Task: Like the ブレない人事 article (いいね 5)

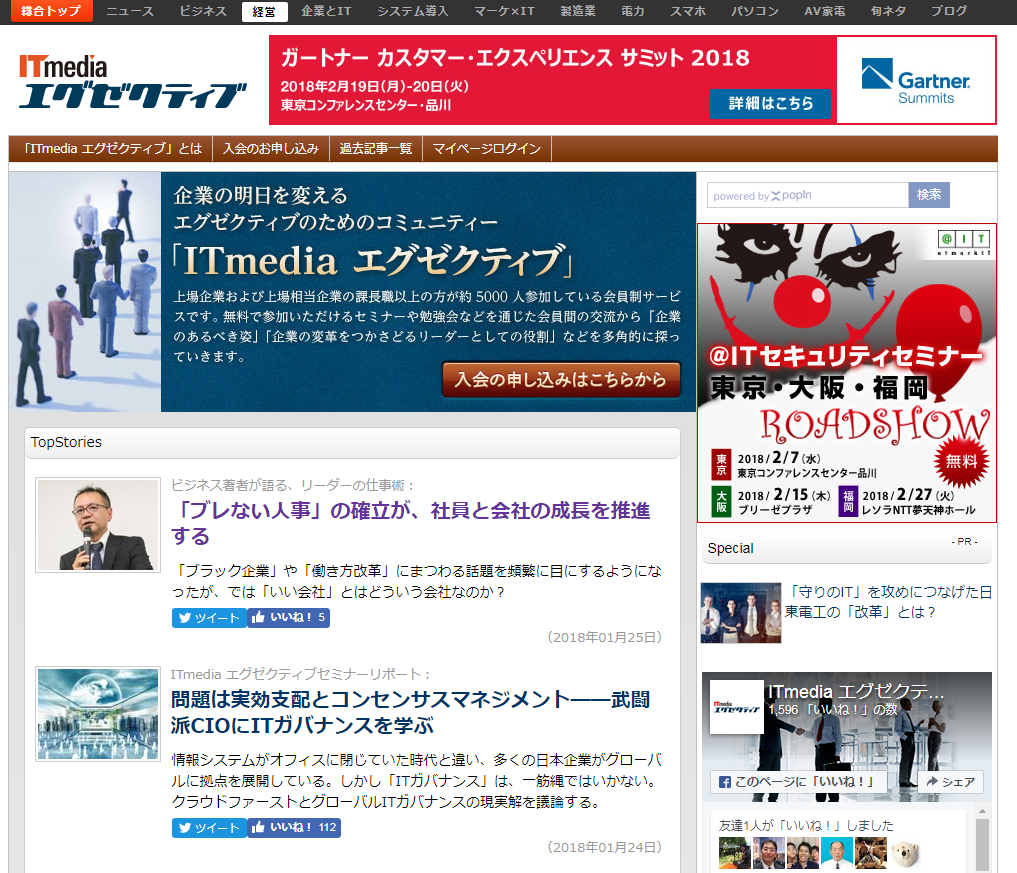Action: (x=289, y=618)
